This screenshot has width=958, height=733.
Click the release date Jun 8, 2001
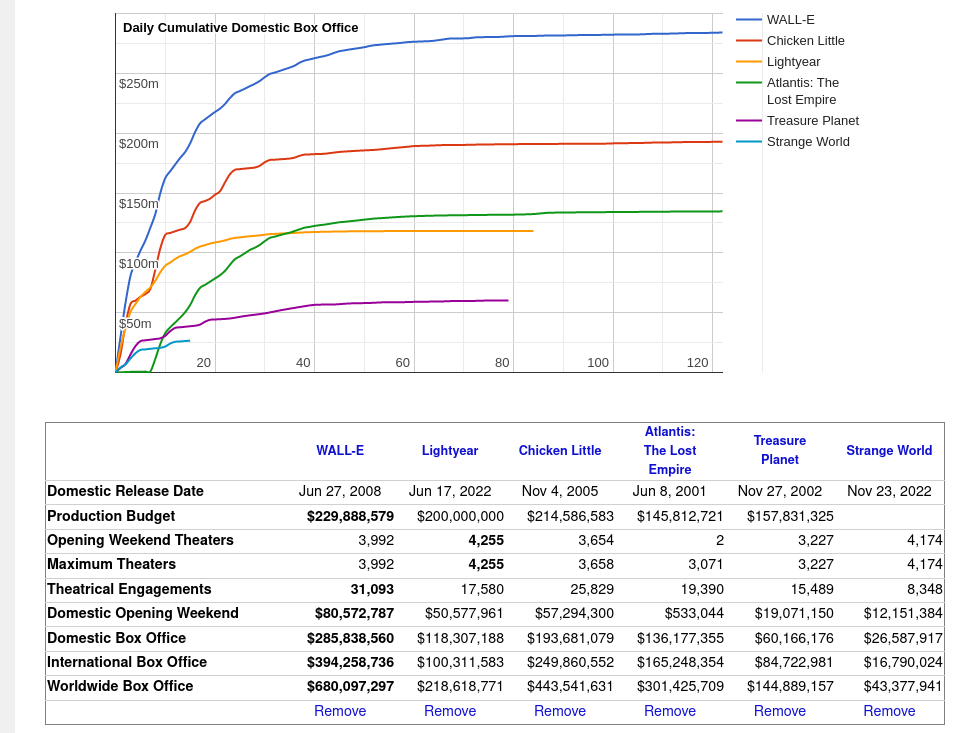tap(669, 491)
